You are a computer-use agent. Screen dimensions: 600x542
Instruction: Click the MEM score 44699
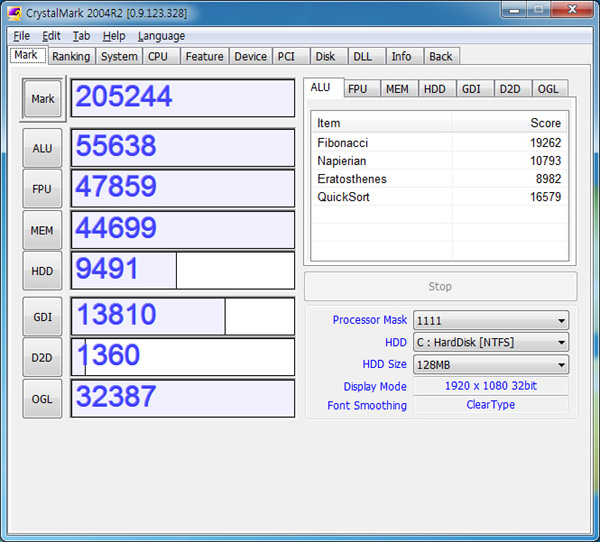point(183,230)
